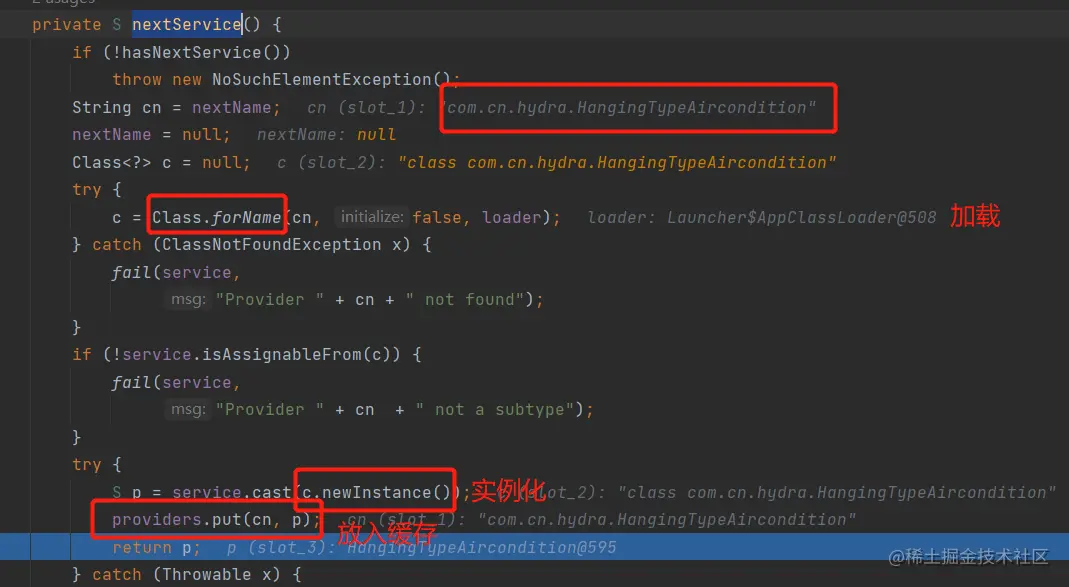
Task: Click Throwable in the last catch clause
Action: 206,575
